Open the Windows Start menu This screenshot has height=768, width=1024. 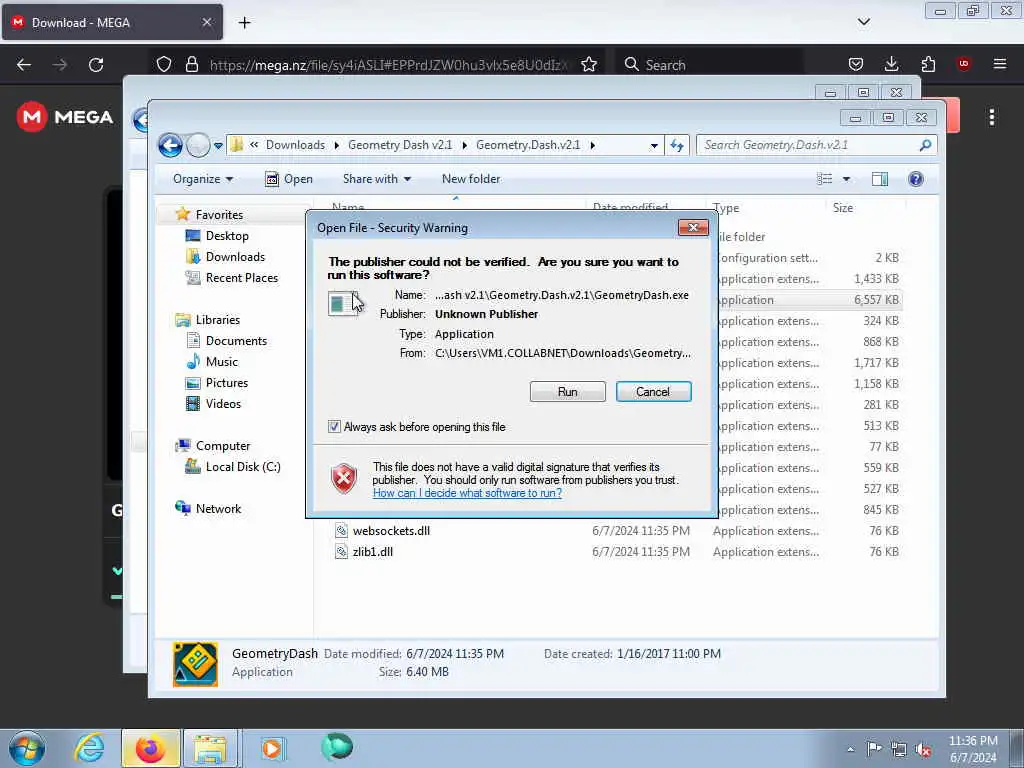pyautogui.click(x=26, y=748)
